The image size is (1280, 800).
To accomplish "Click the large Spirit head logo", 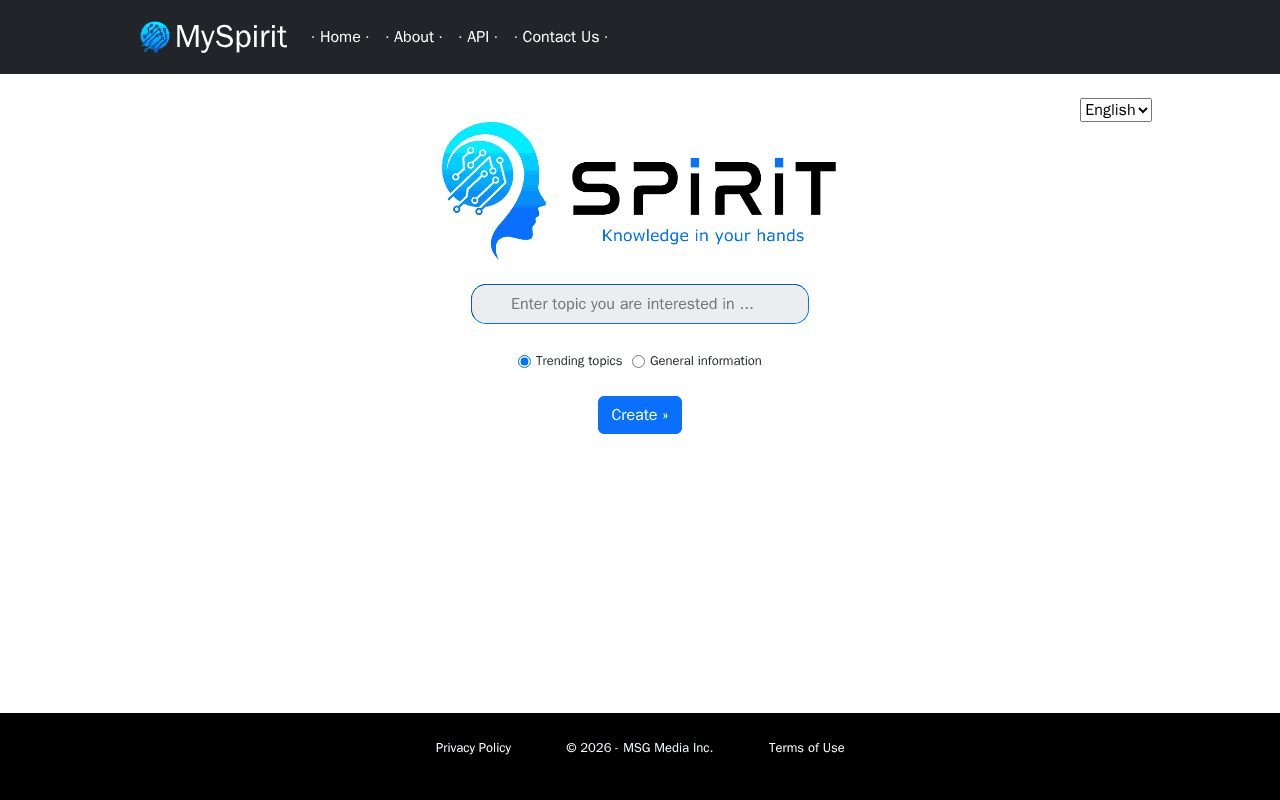I will [x=494, y=190].
